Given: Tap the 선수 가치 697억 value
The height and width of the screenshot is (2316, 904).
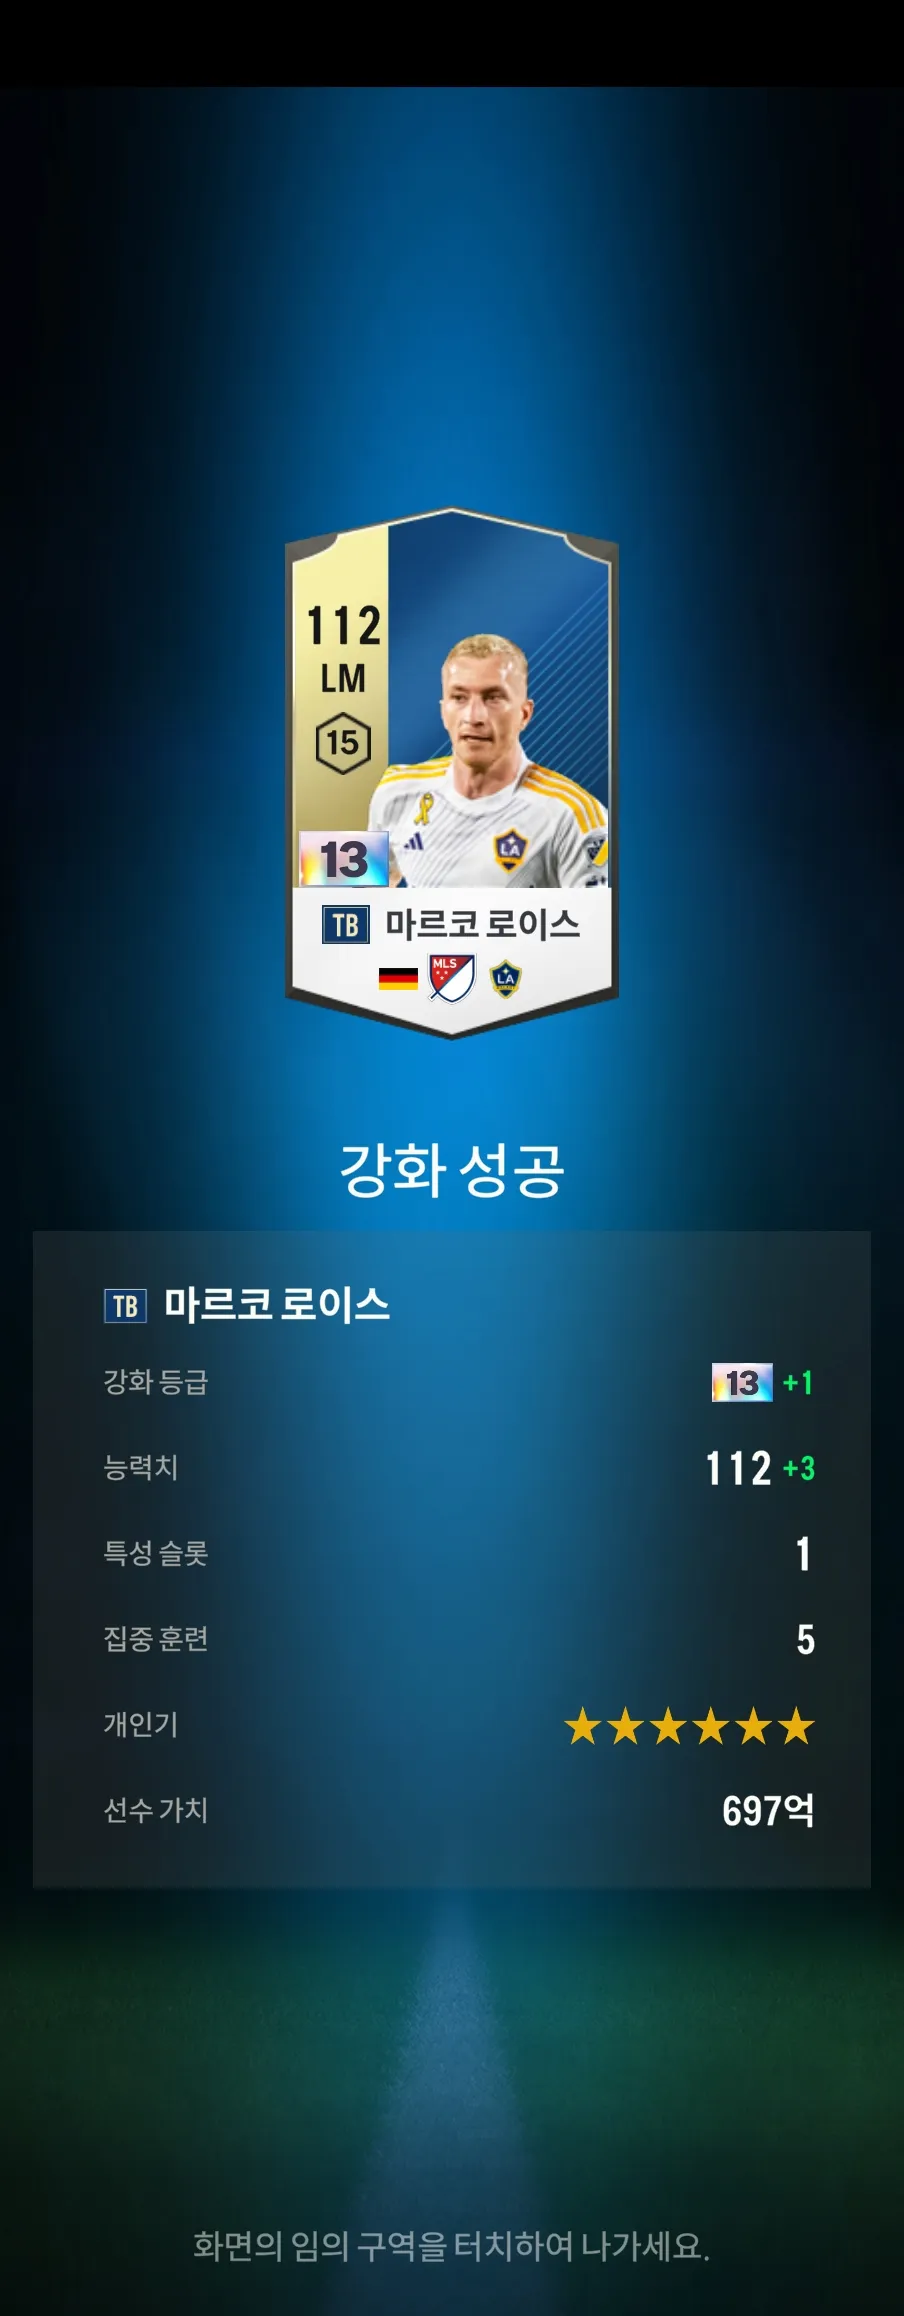Looking at the screenshot, I should (x=768, y=1811).
